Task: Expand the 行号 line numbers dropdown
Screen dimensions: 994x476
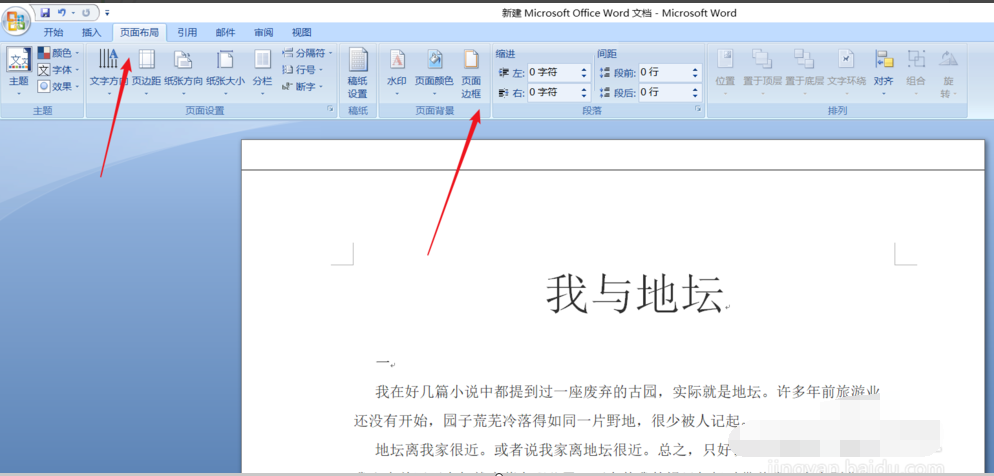Action: pyautogui.click(x=303, y=70)
